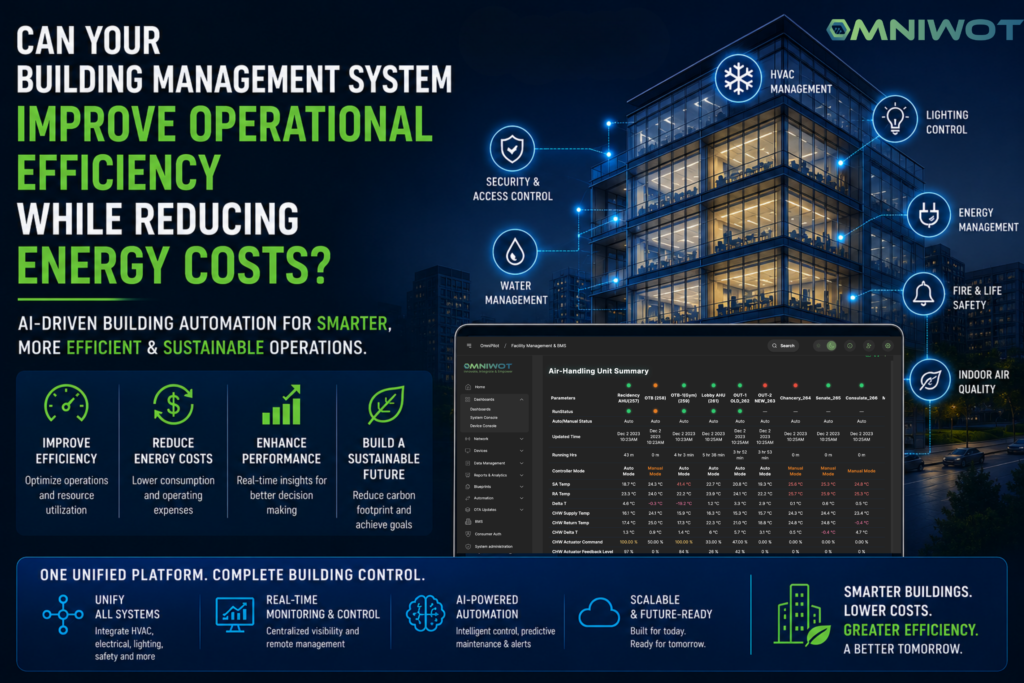
Task: Click the dashboard info circle icon
Action: (850, 345)
